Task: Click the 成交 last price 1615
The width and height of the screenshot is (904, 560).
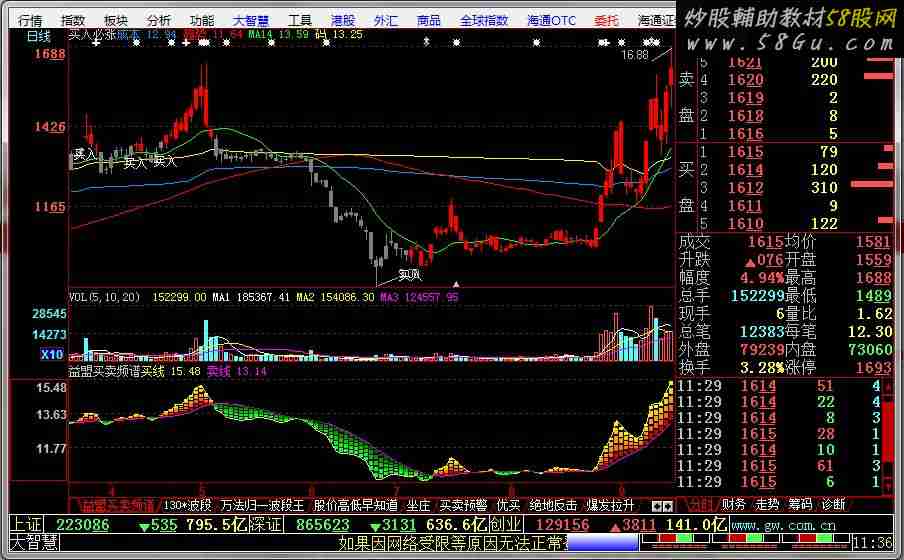Action: pyautogui.click(x=766, y=242)
